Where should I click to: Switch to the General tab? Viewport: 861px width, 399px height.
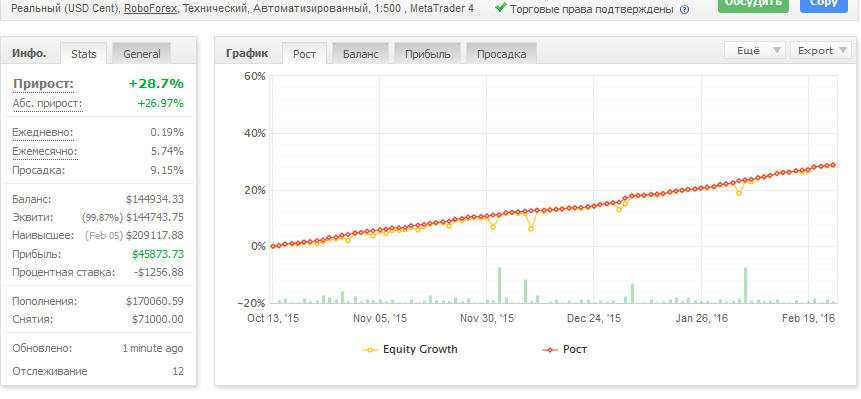click(x=142, y=53)
